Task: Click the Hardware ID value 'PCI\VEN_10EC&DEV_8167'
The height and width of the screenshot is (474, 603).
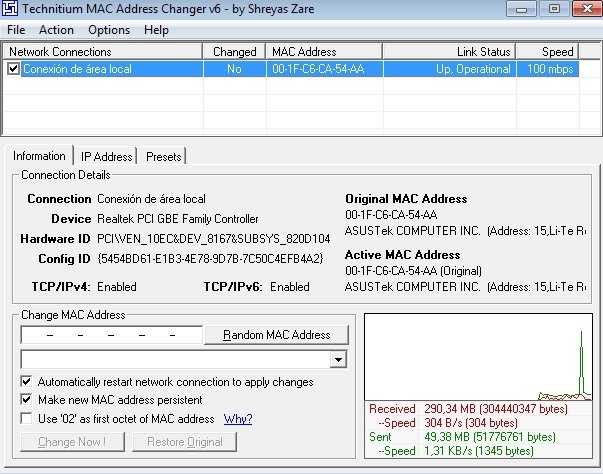Action: (213, 239)
